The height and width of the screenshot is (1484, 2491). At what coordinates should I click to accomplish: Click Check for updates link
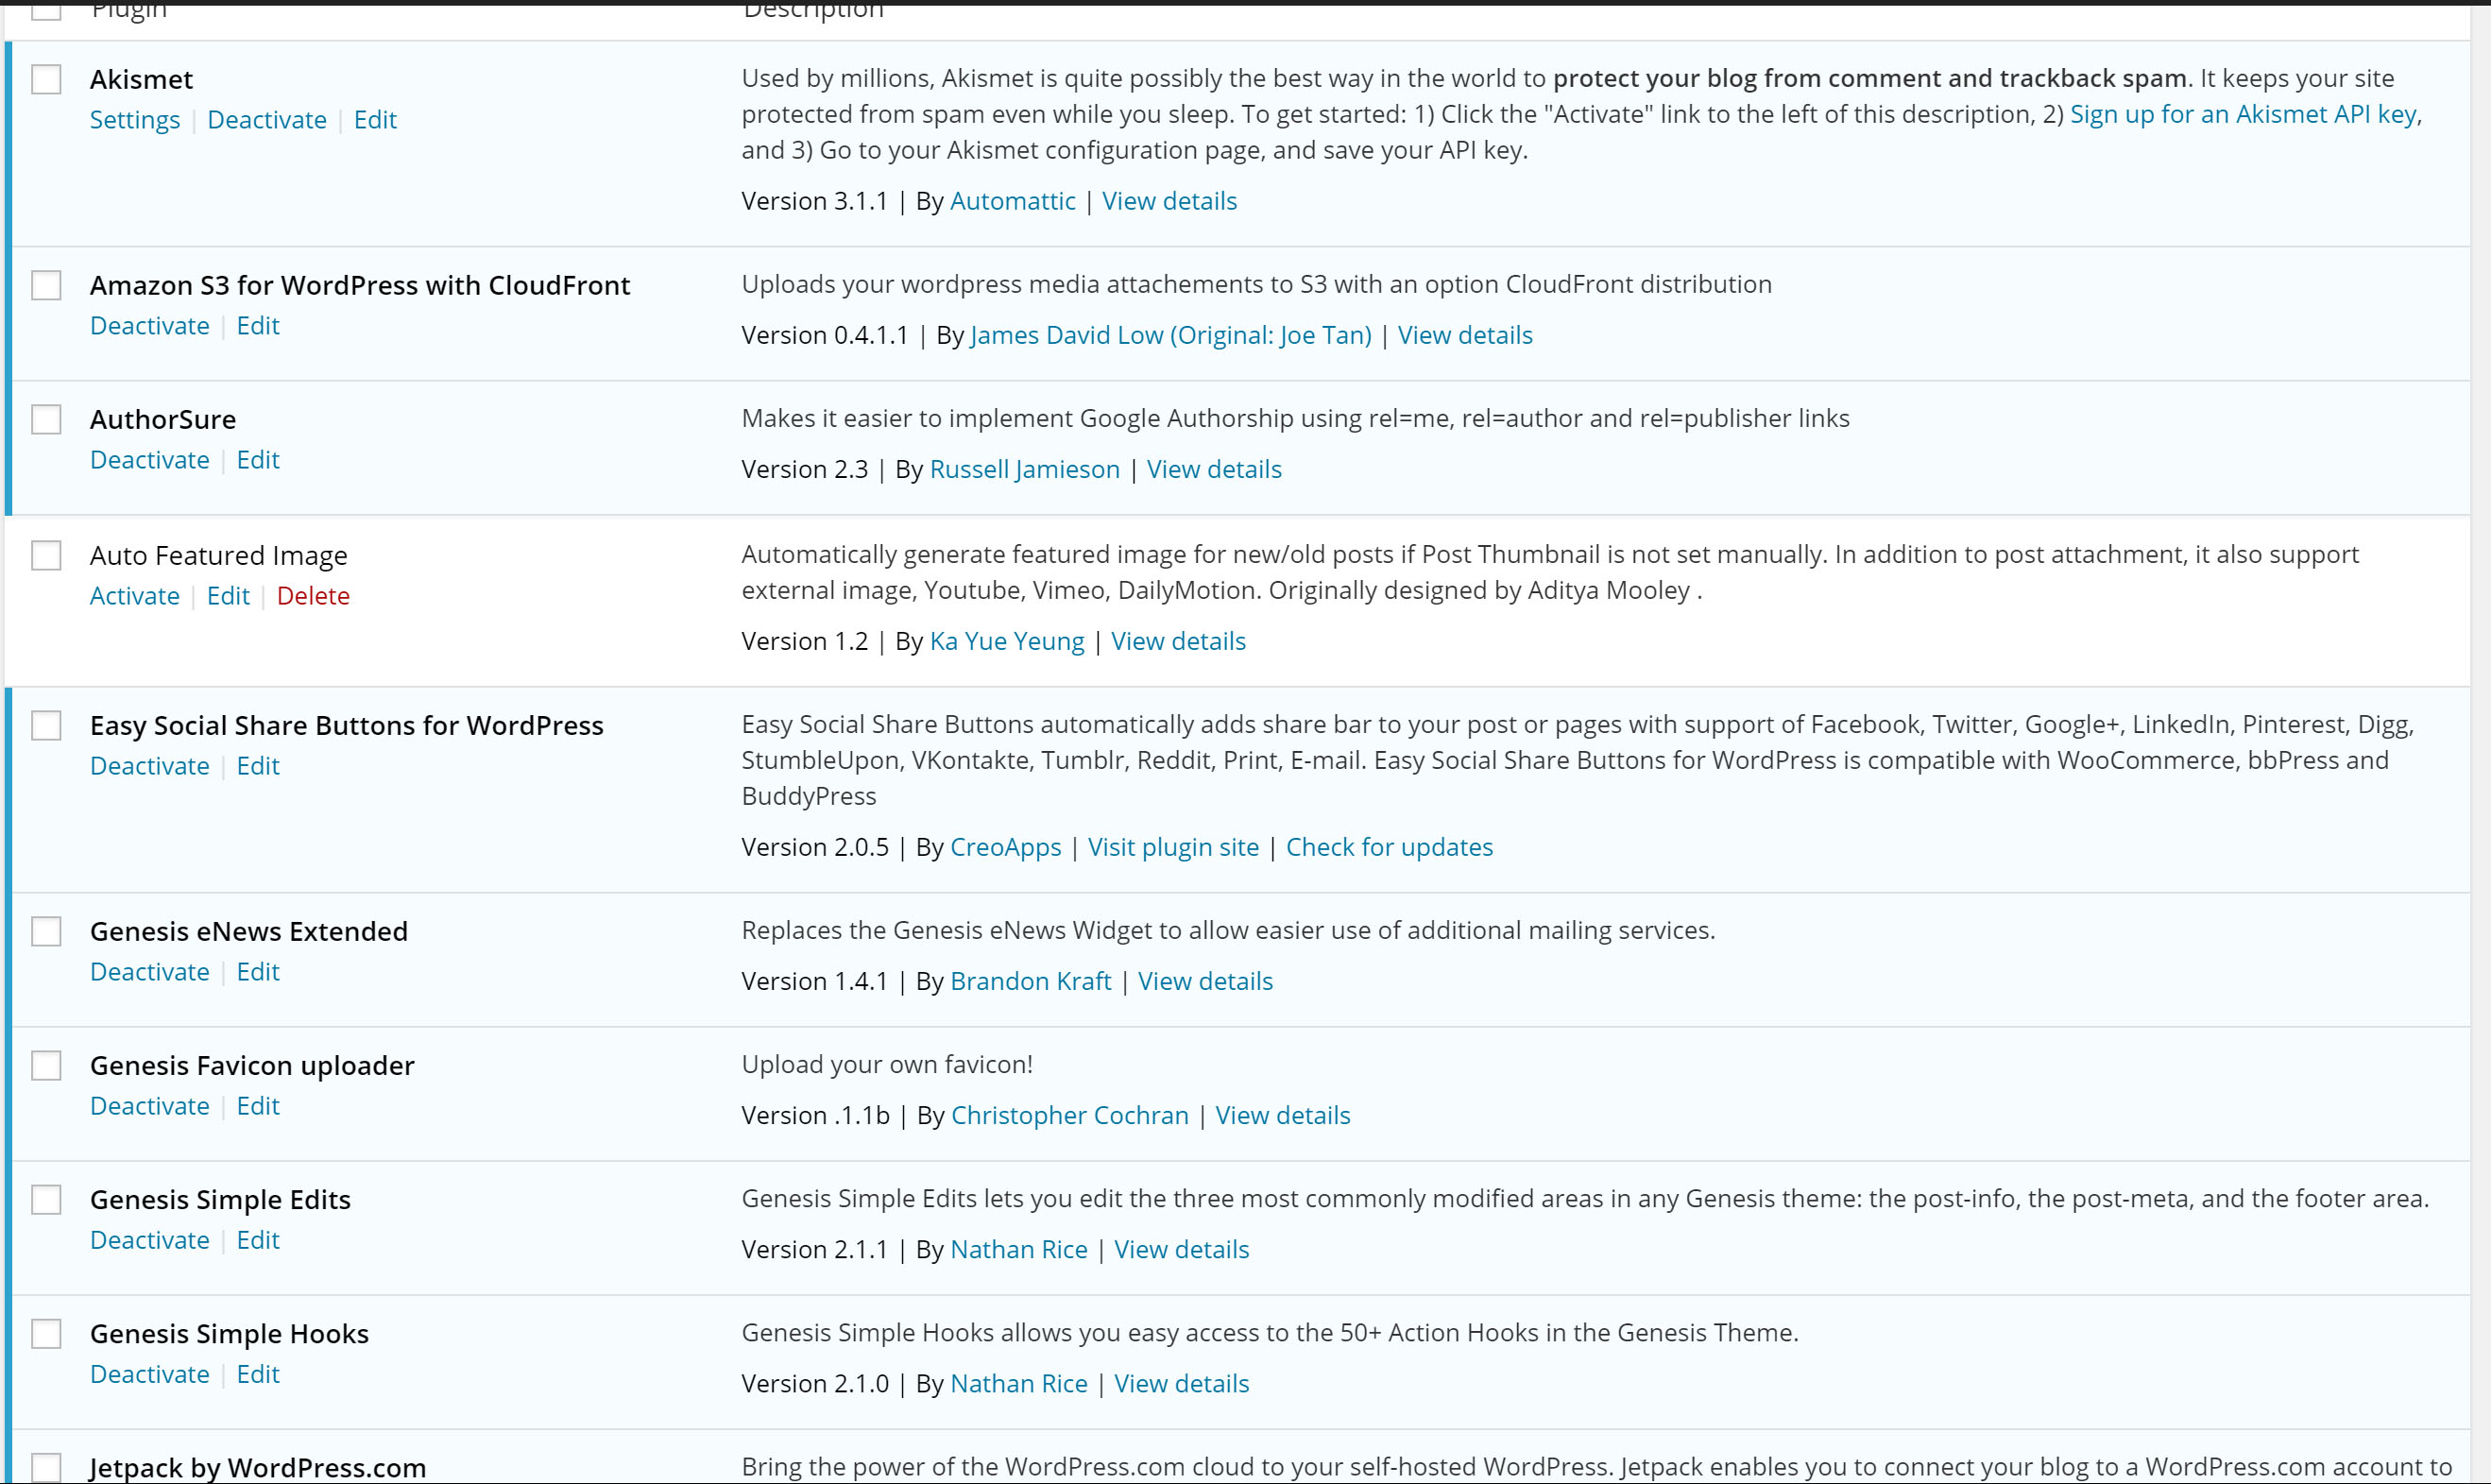pos(1388,847)
